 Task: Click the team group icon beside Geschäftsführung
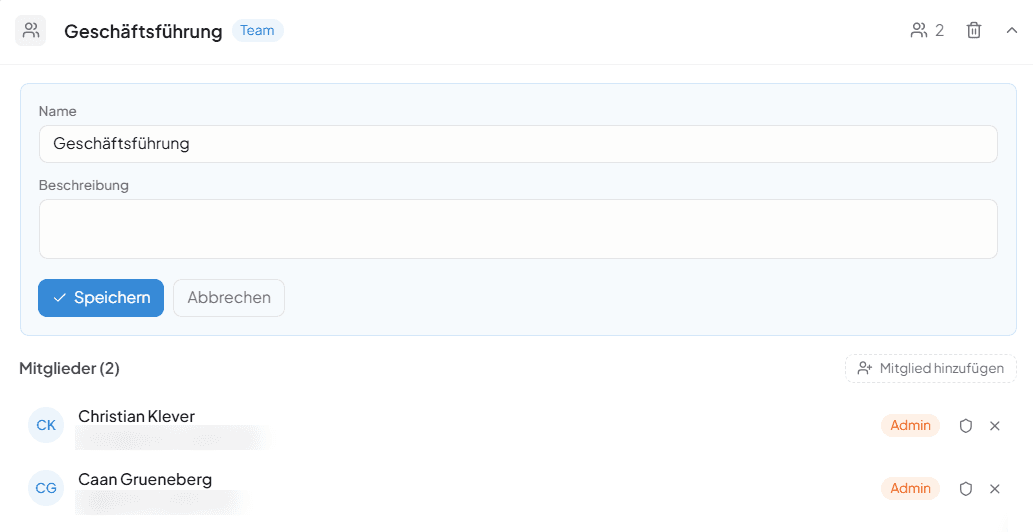coord(31,30)
